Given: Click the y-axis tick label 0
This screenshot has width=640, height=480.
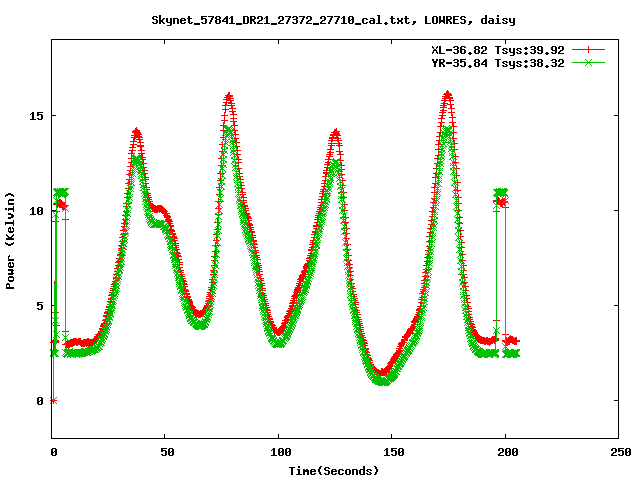Looking at the screenshot, I should click(x=40, y=401).
